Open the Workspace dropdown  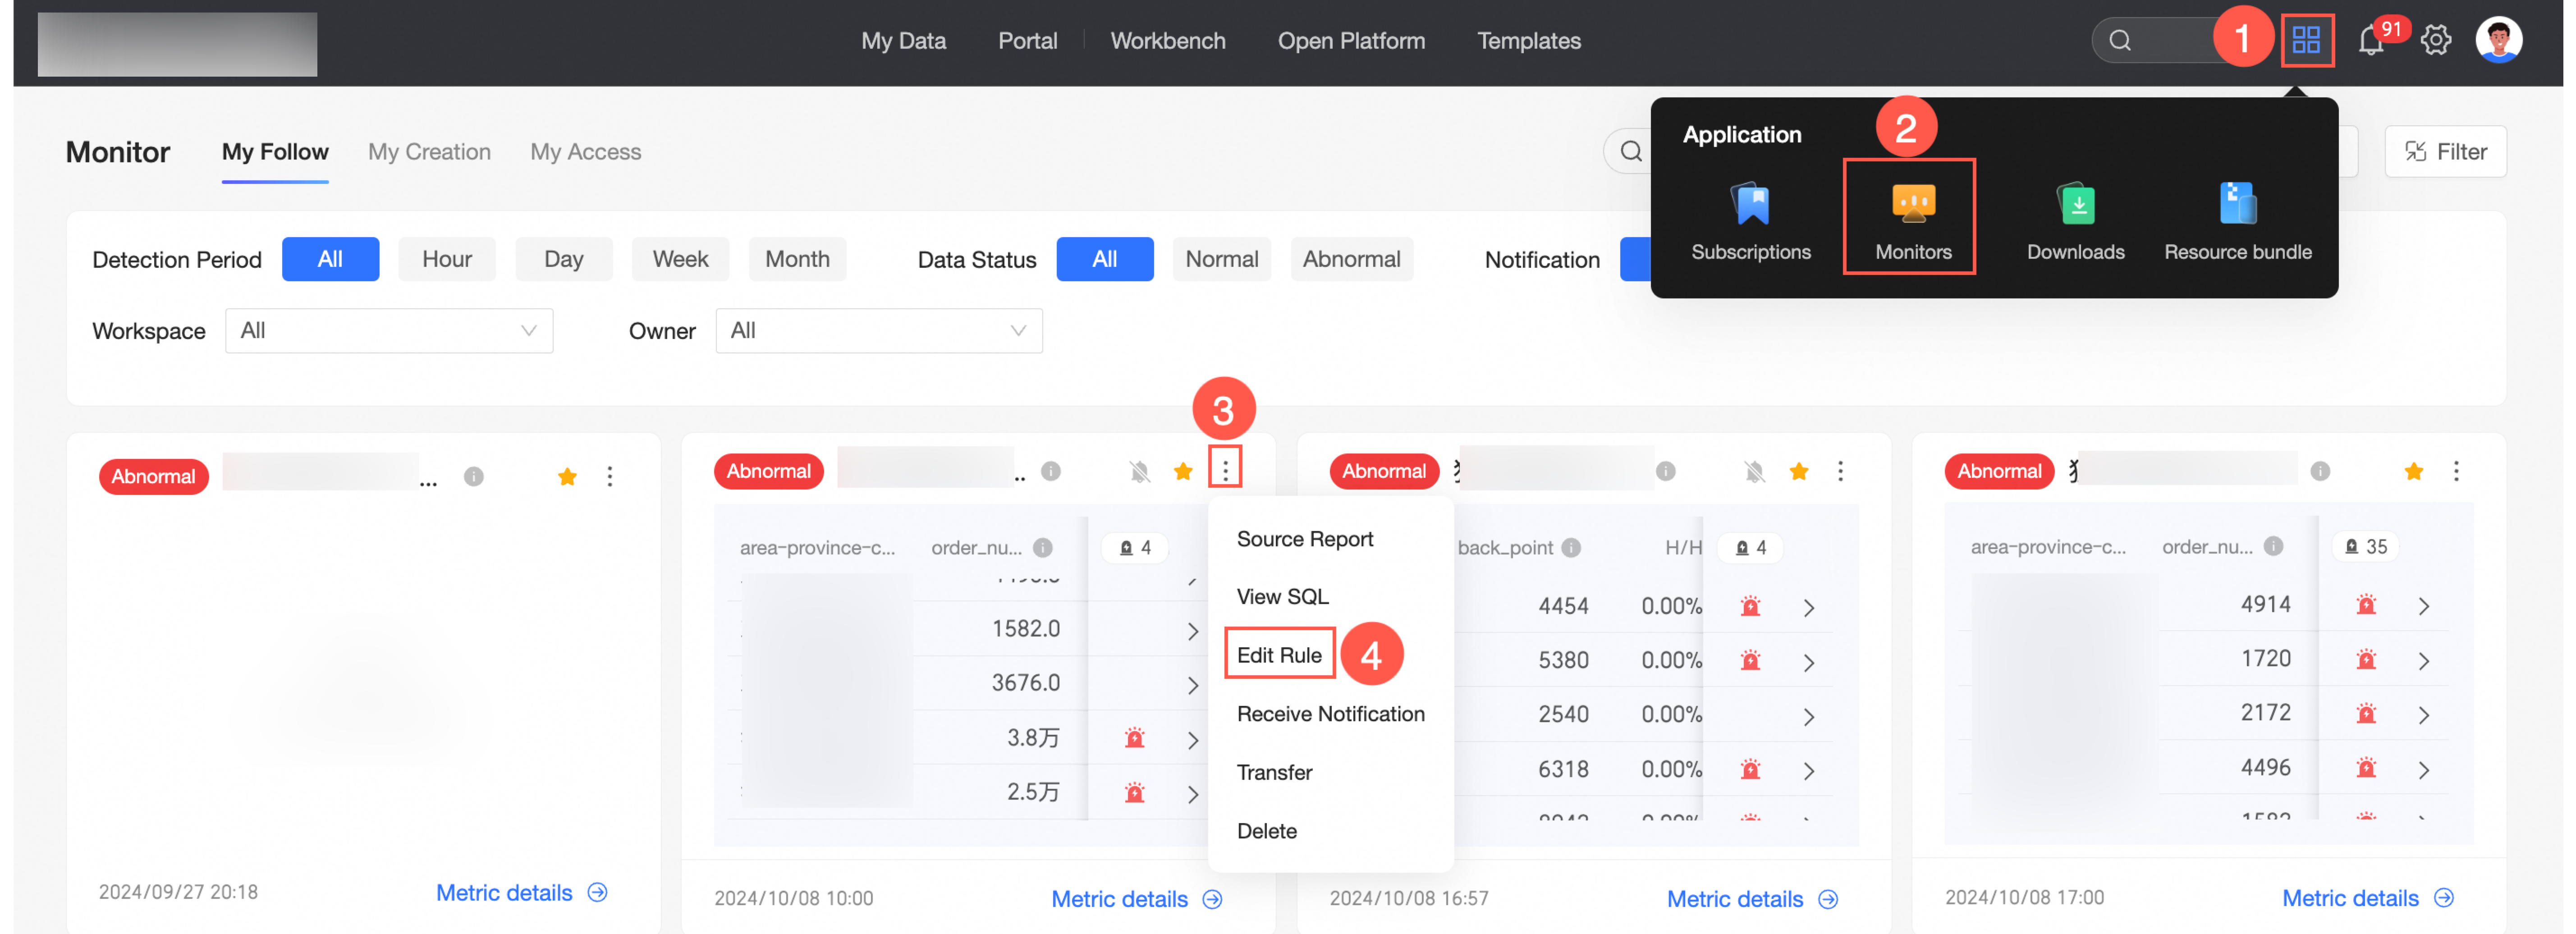389,331
